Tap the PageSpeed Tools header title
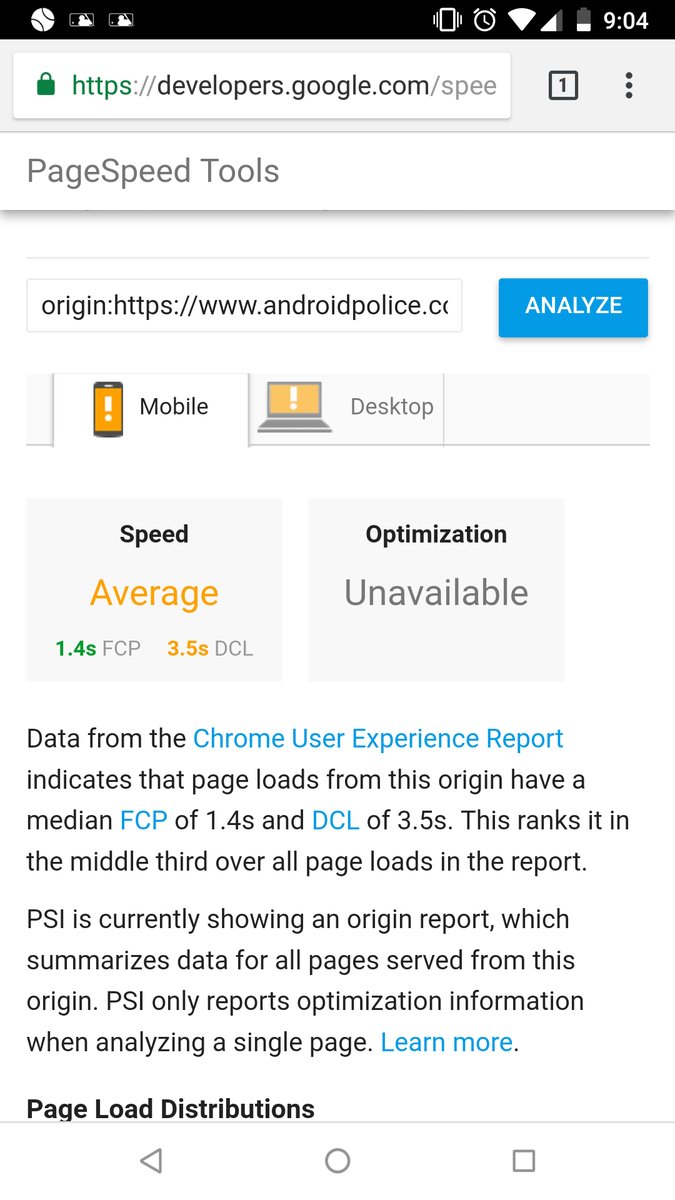675x1200 pixels. [153, 171]
